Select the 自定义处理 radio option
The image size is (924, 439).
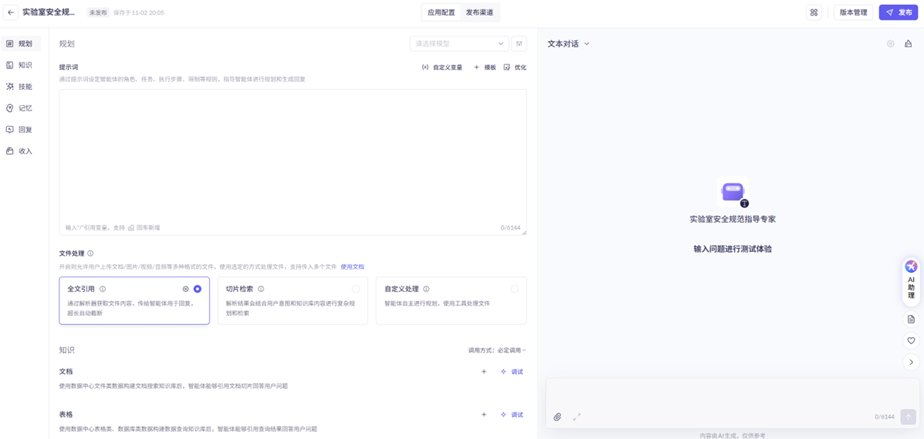pos(514,289)
